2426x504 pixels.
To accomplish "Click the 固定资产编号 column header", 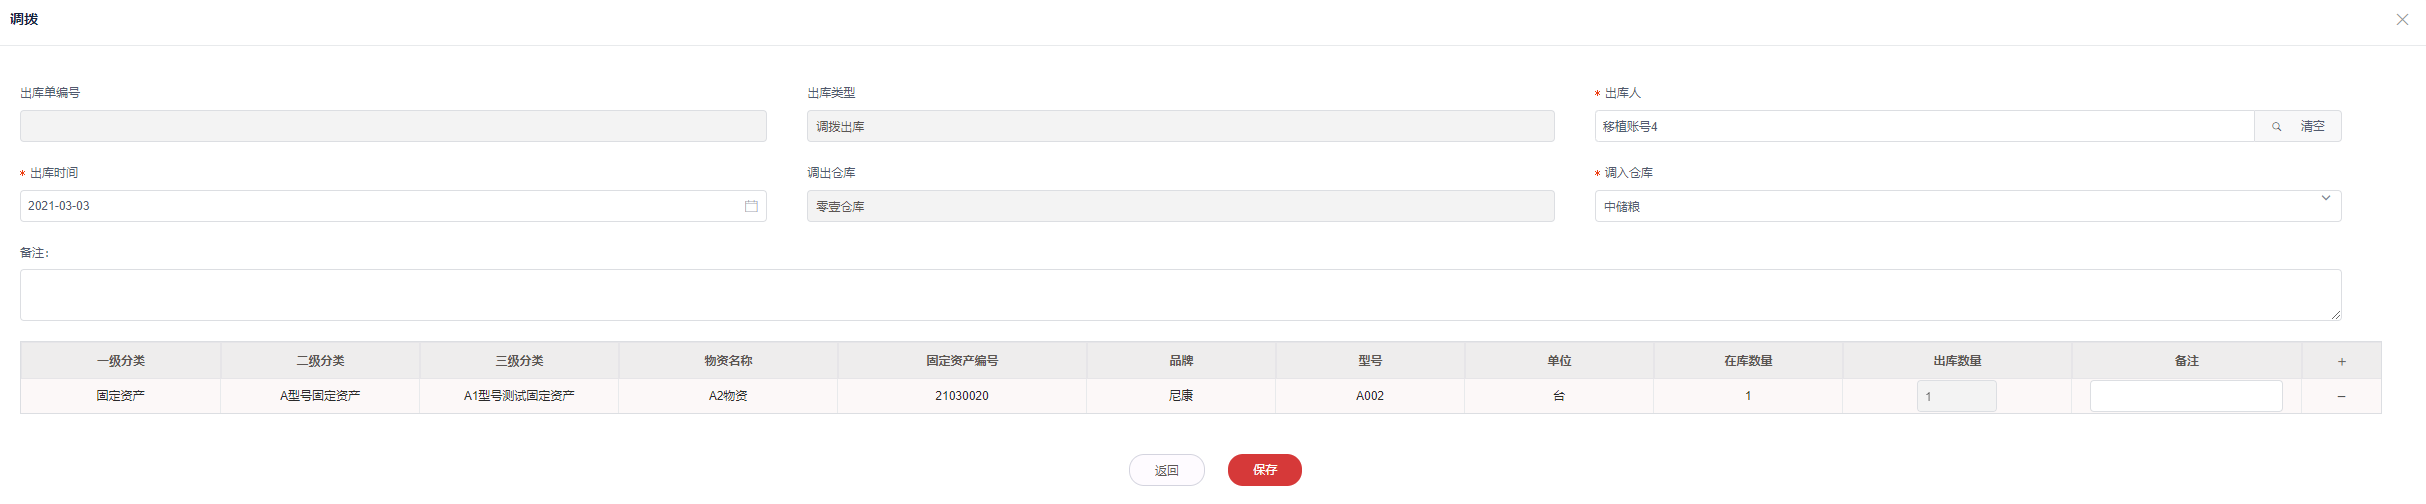I will [x=961, y=361].
